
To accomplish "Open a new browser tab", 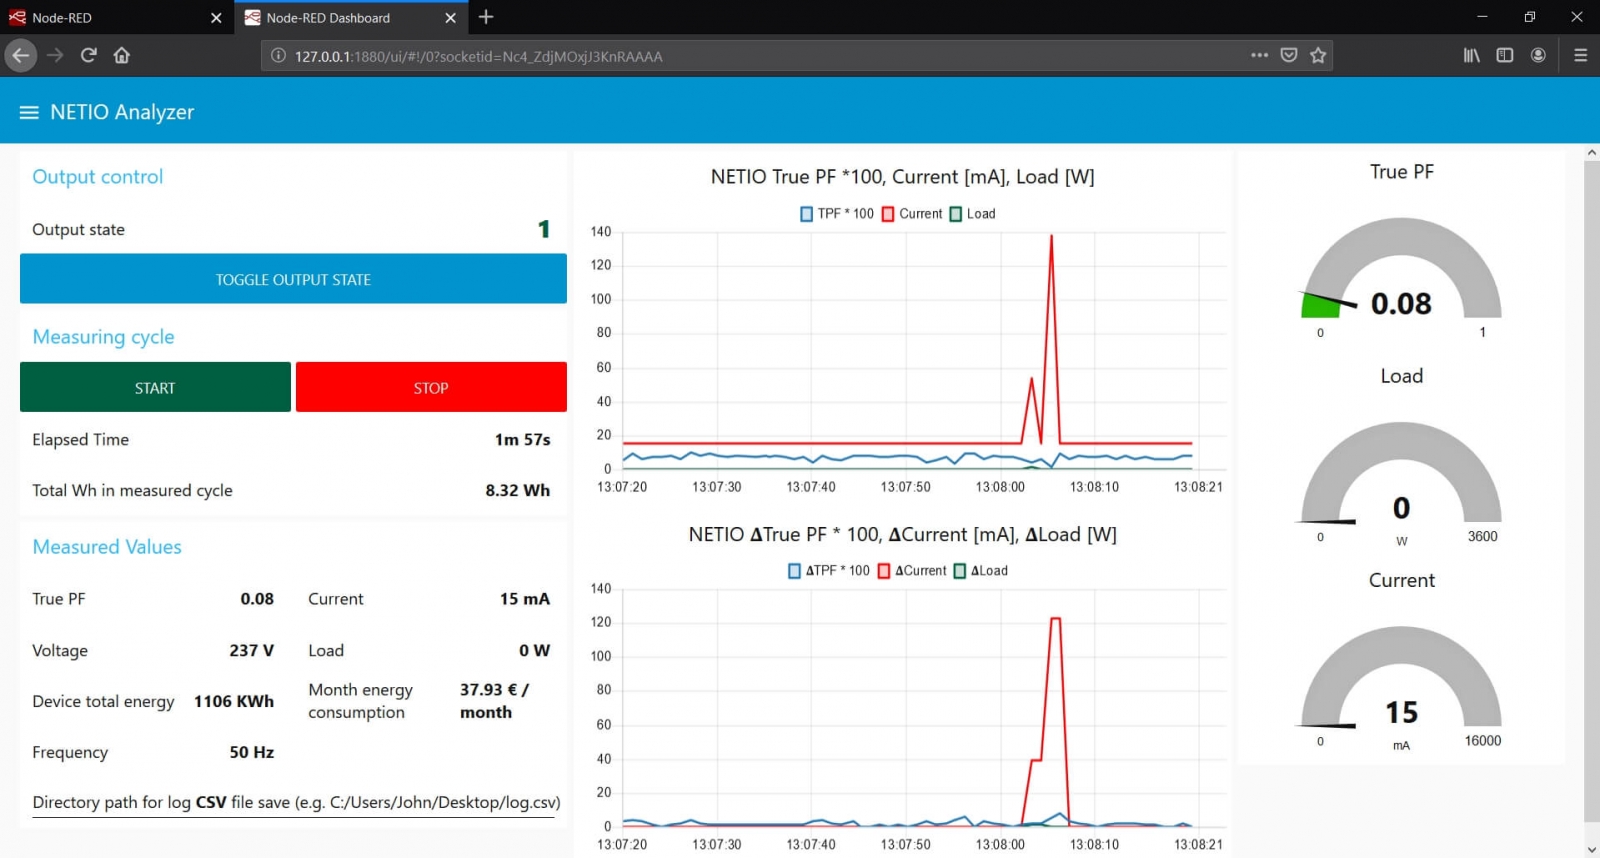I will (486, 17).
